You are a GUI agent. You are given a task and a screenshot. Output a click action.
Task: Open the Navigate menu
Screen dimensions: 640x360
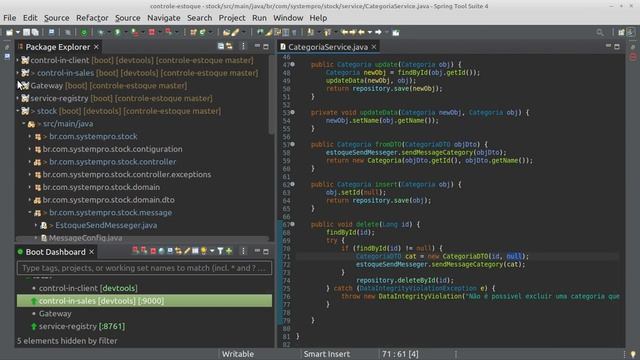tap(164, 18)
